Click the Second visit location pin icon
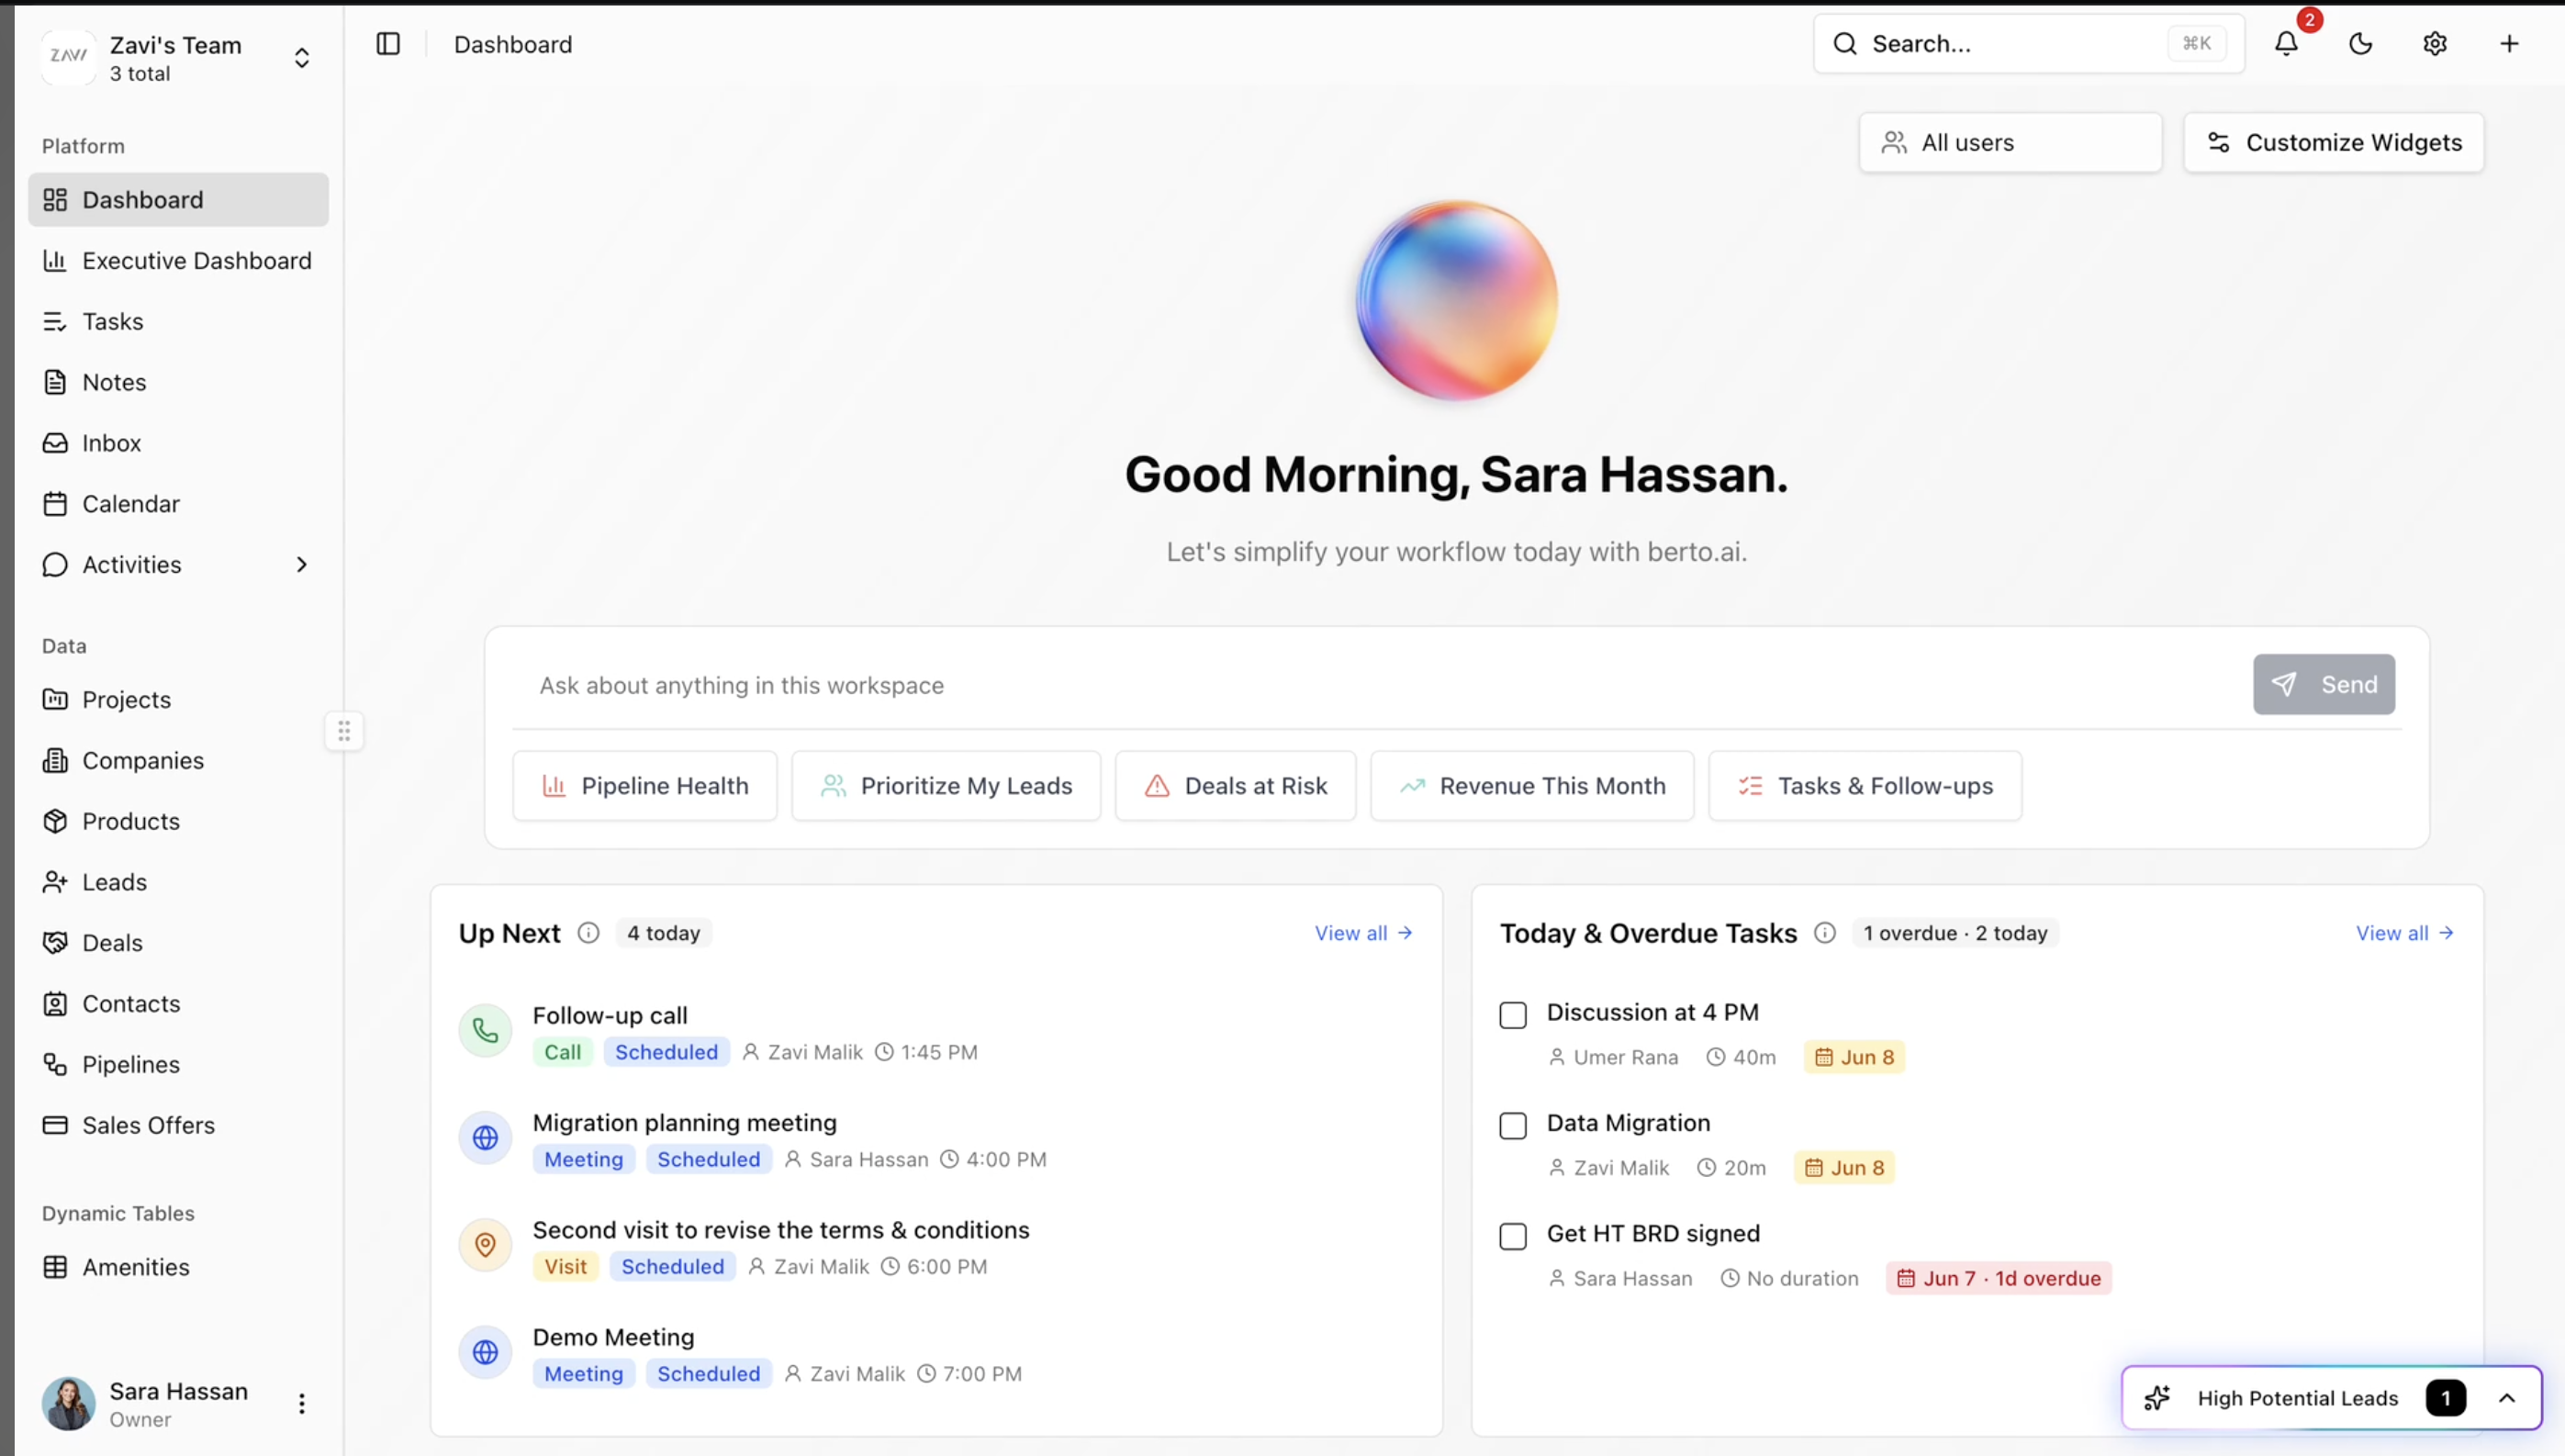The width and height of the screenshot is (2565, 1456). [x=485, y=1245]
